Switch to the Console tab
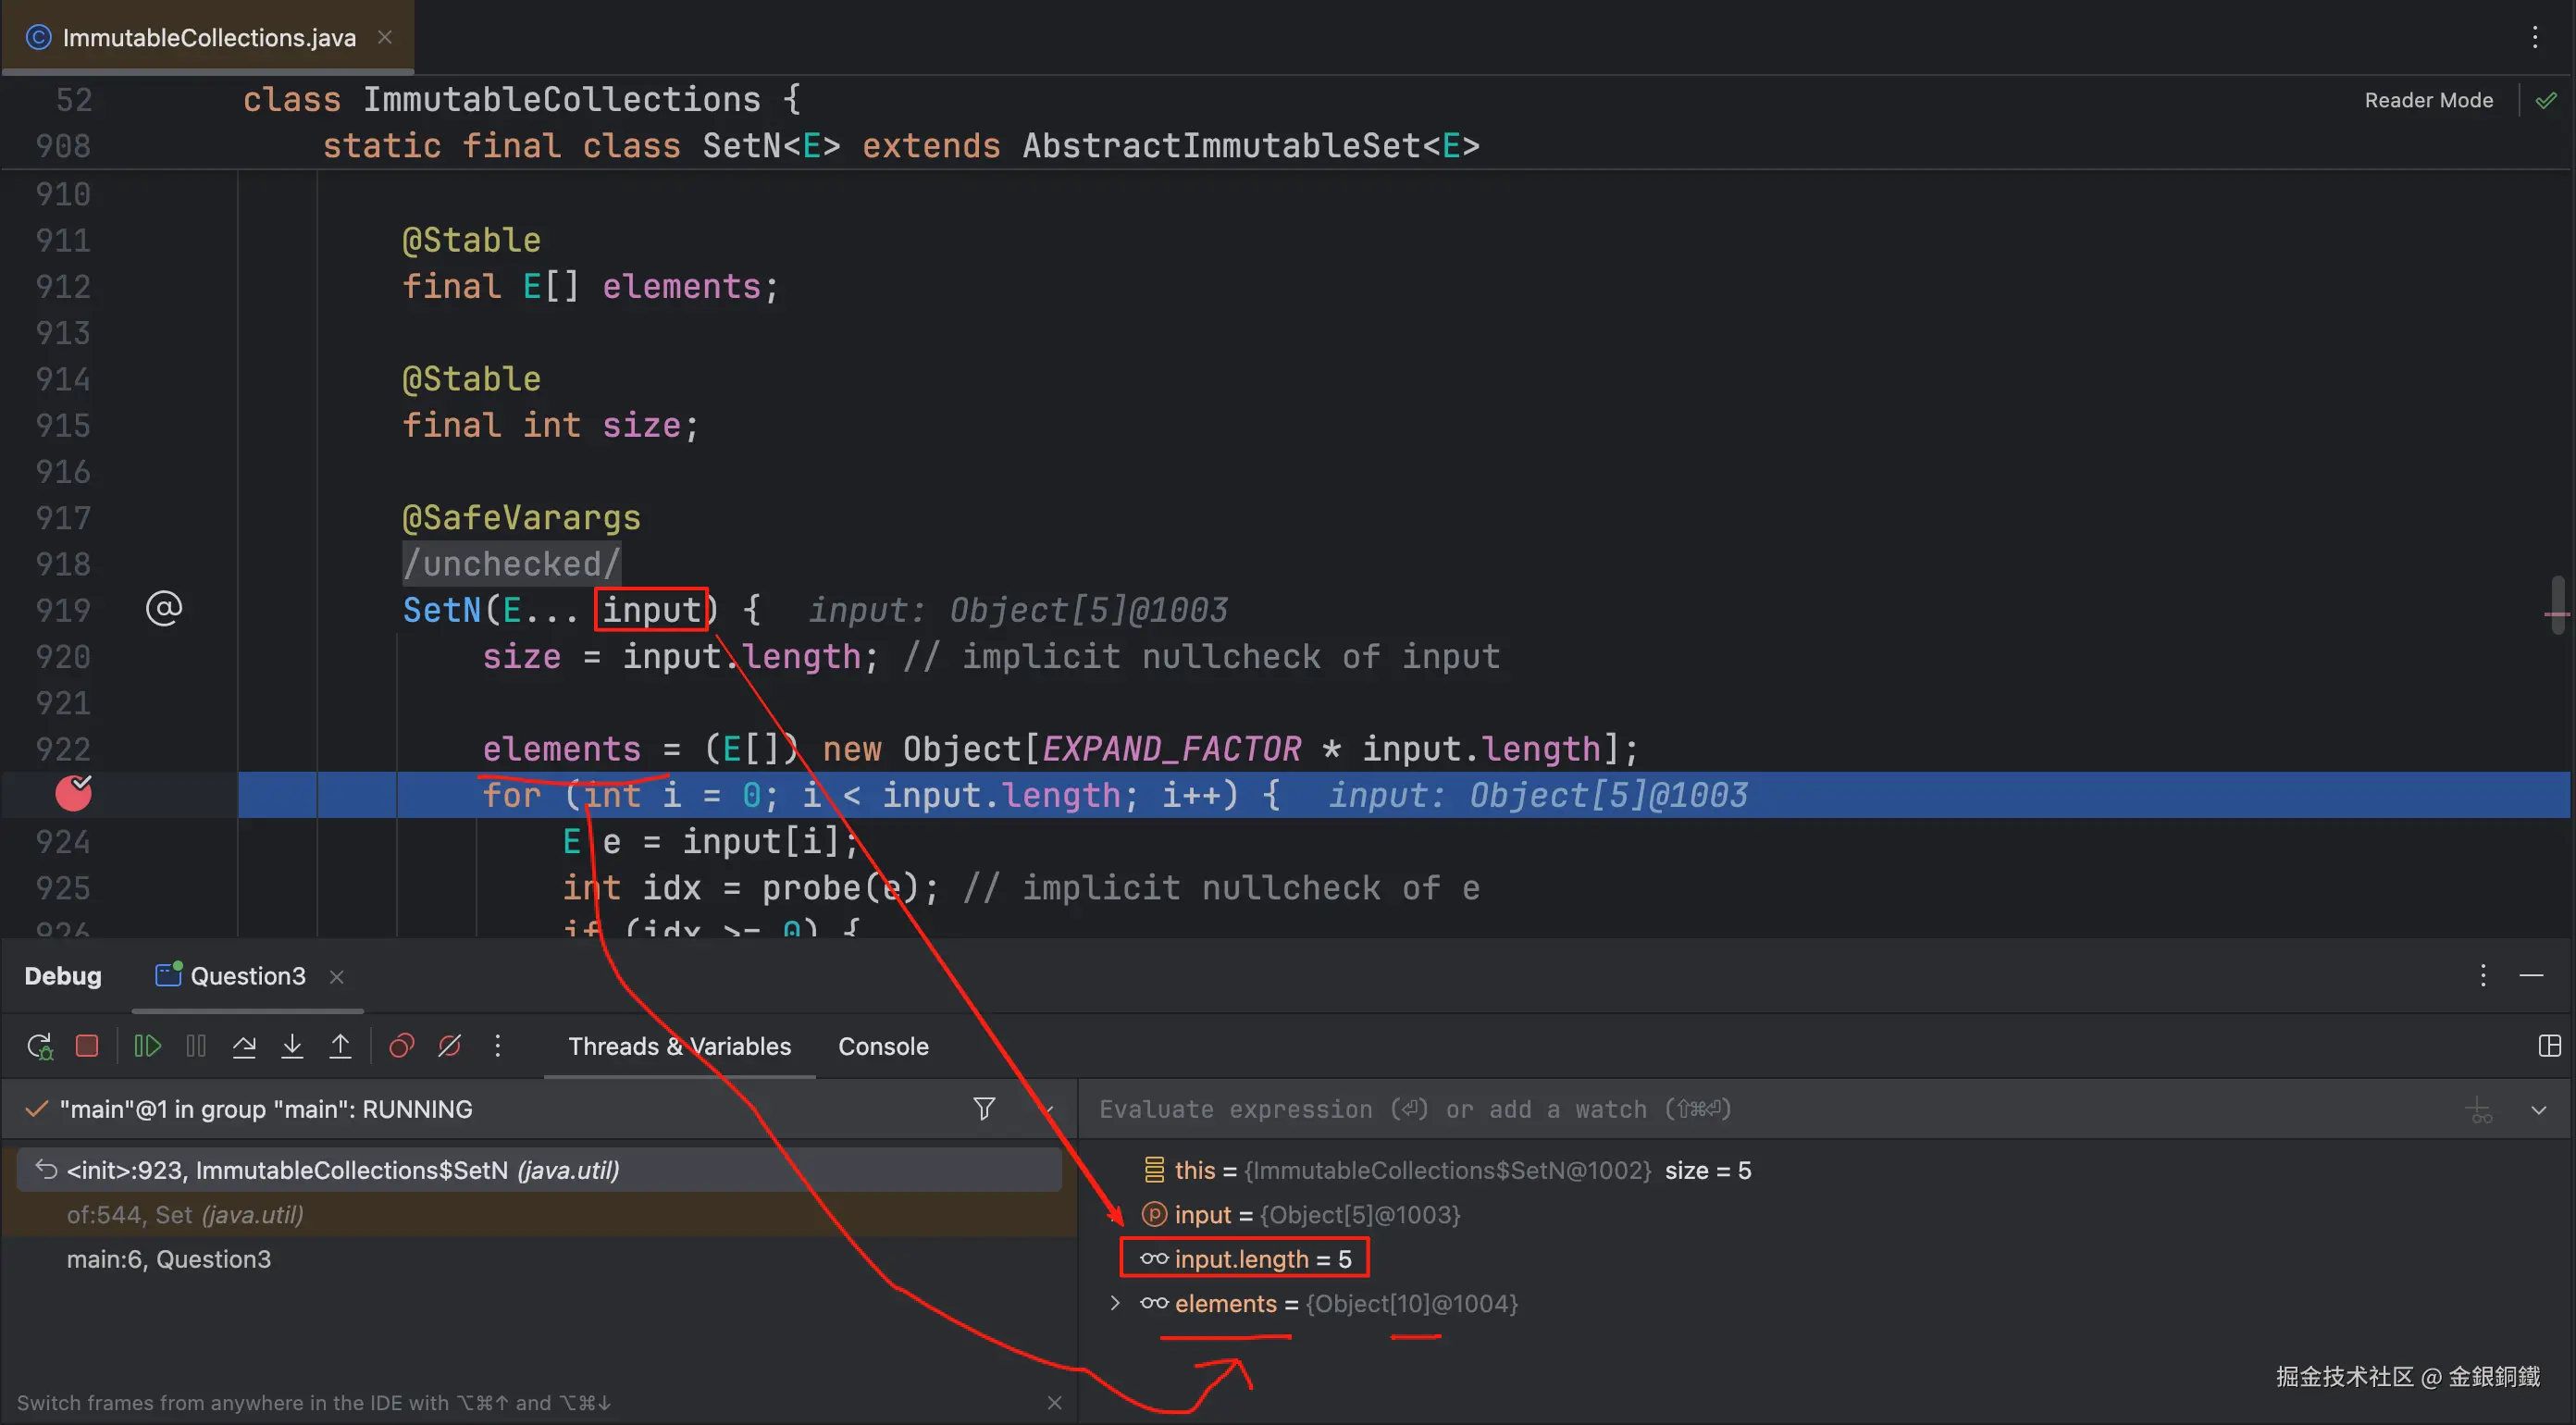This screenshot has width=2576, height=1425. [x=883, y=1046]
